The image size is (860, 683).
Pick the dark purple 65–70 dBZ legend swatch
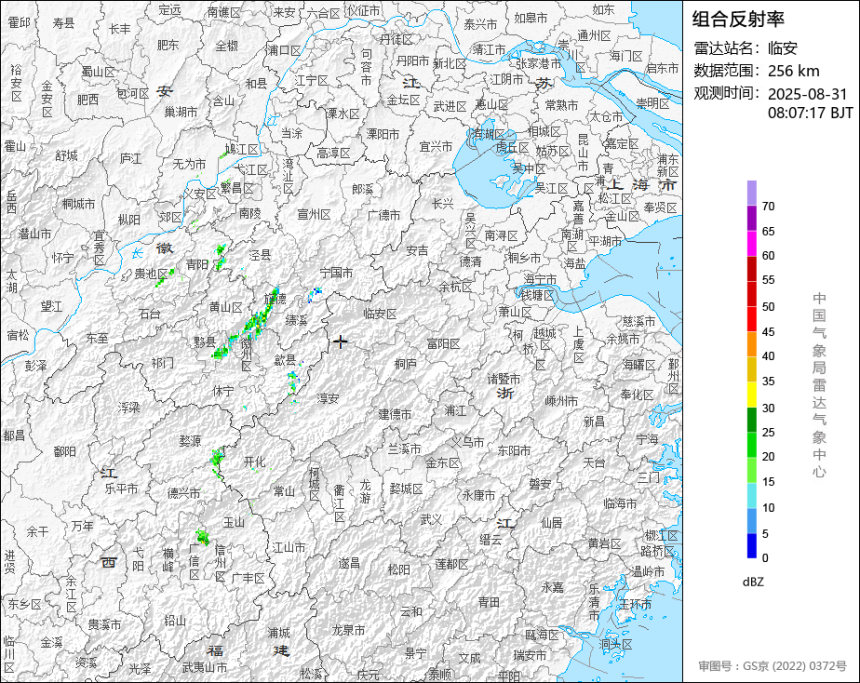(x=751, y=218)
